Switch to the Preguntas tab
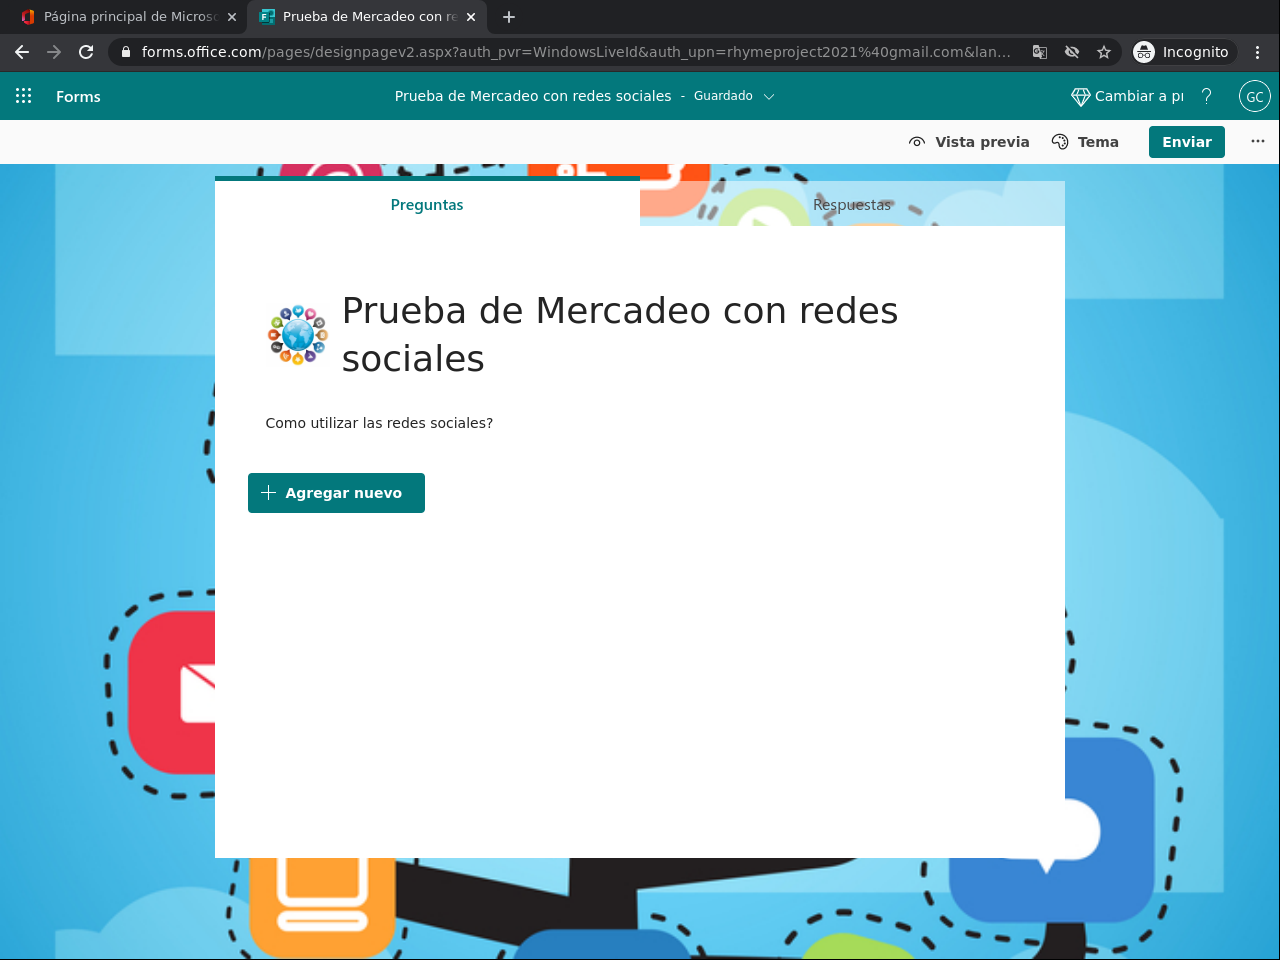1280x960 pixels. 427,204
